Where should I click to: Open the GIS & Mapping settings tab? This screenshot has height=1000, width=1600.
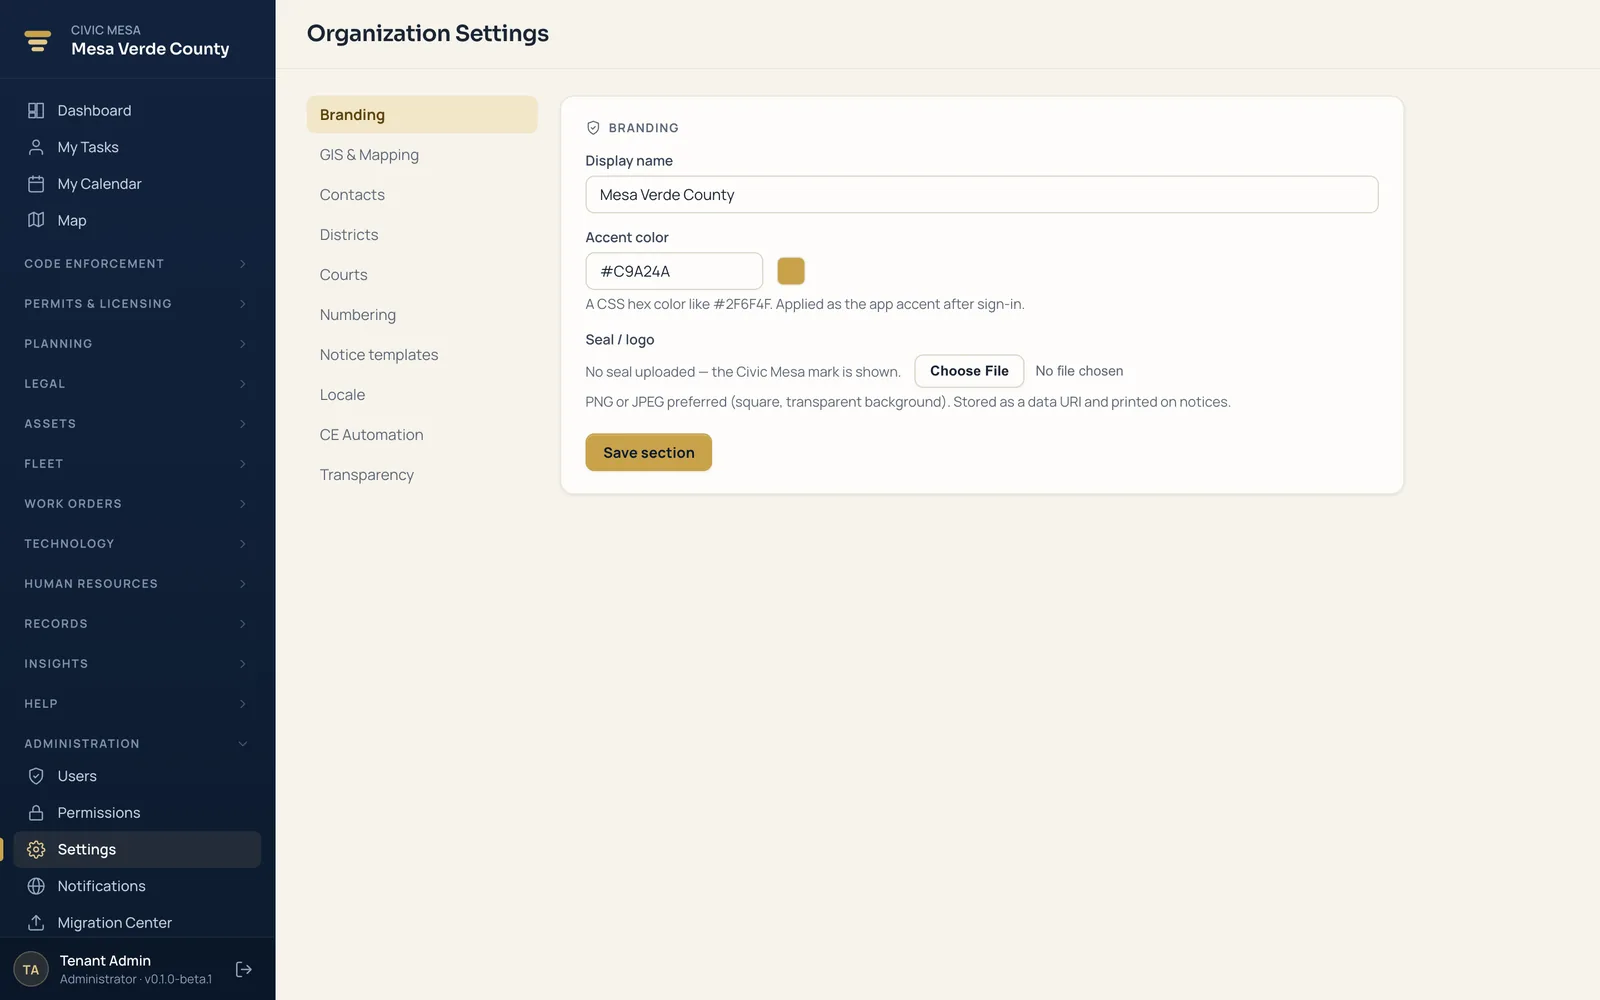click(x=422, y=155)
